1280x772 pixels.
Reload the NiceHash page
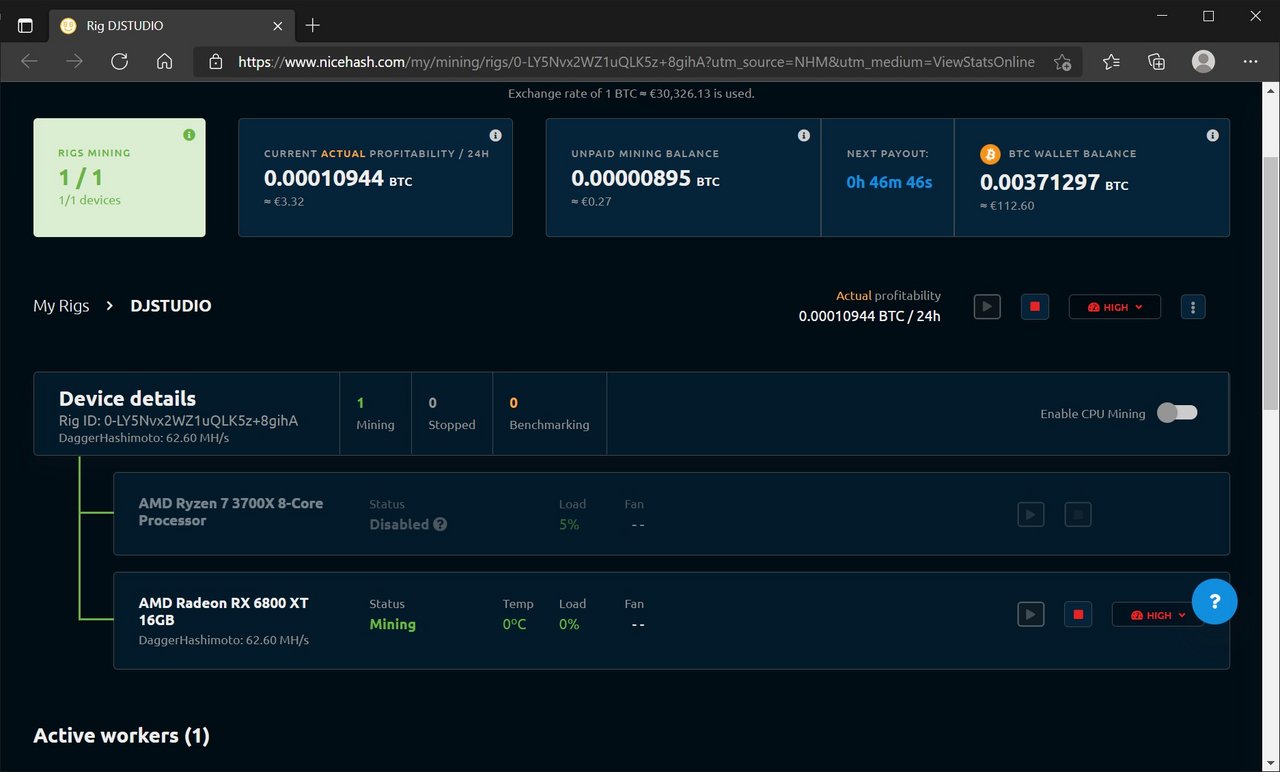(x=120, y=62)
